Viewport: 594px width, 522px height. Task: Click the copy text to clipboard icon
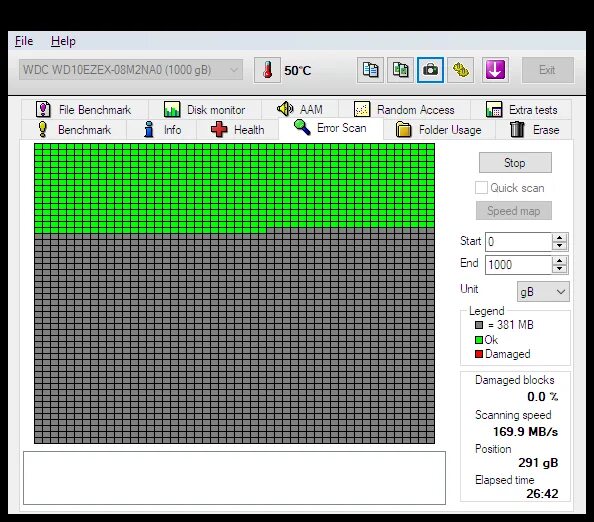point(370,70)
